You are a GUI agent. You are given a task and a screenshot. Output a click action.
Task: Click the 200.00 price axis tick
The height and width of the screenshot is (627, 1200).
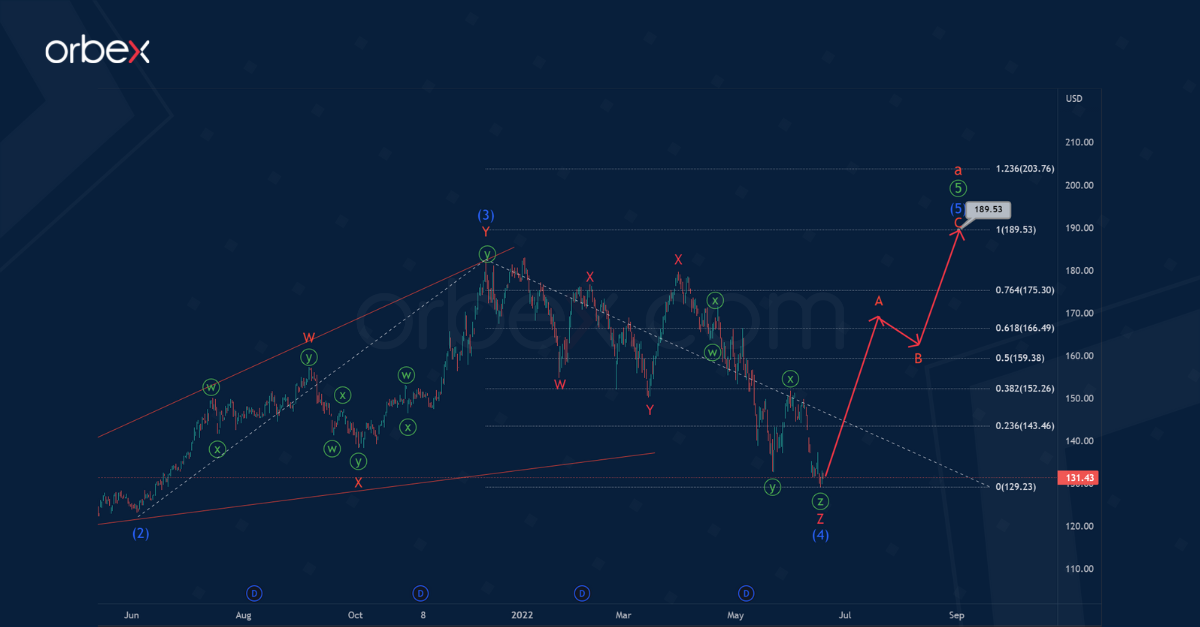(1079, 185)
